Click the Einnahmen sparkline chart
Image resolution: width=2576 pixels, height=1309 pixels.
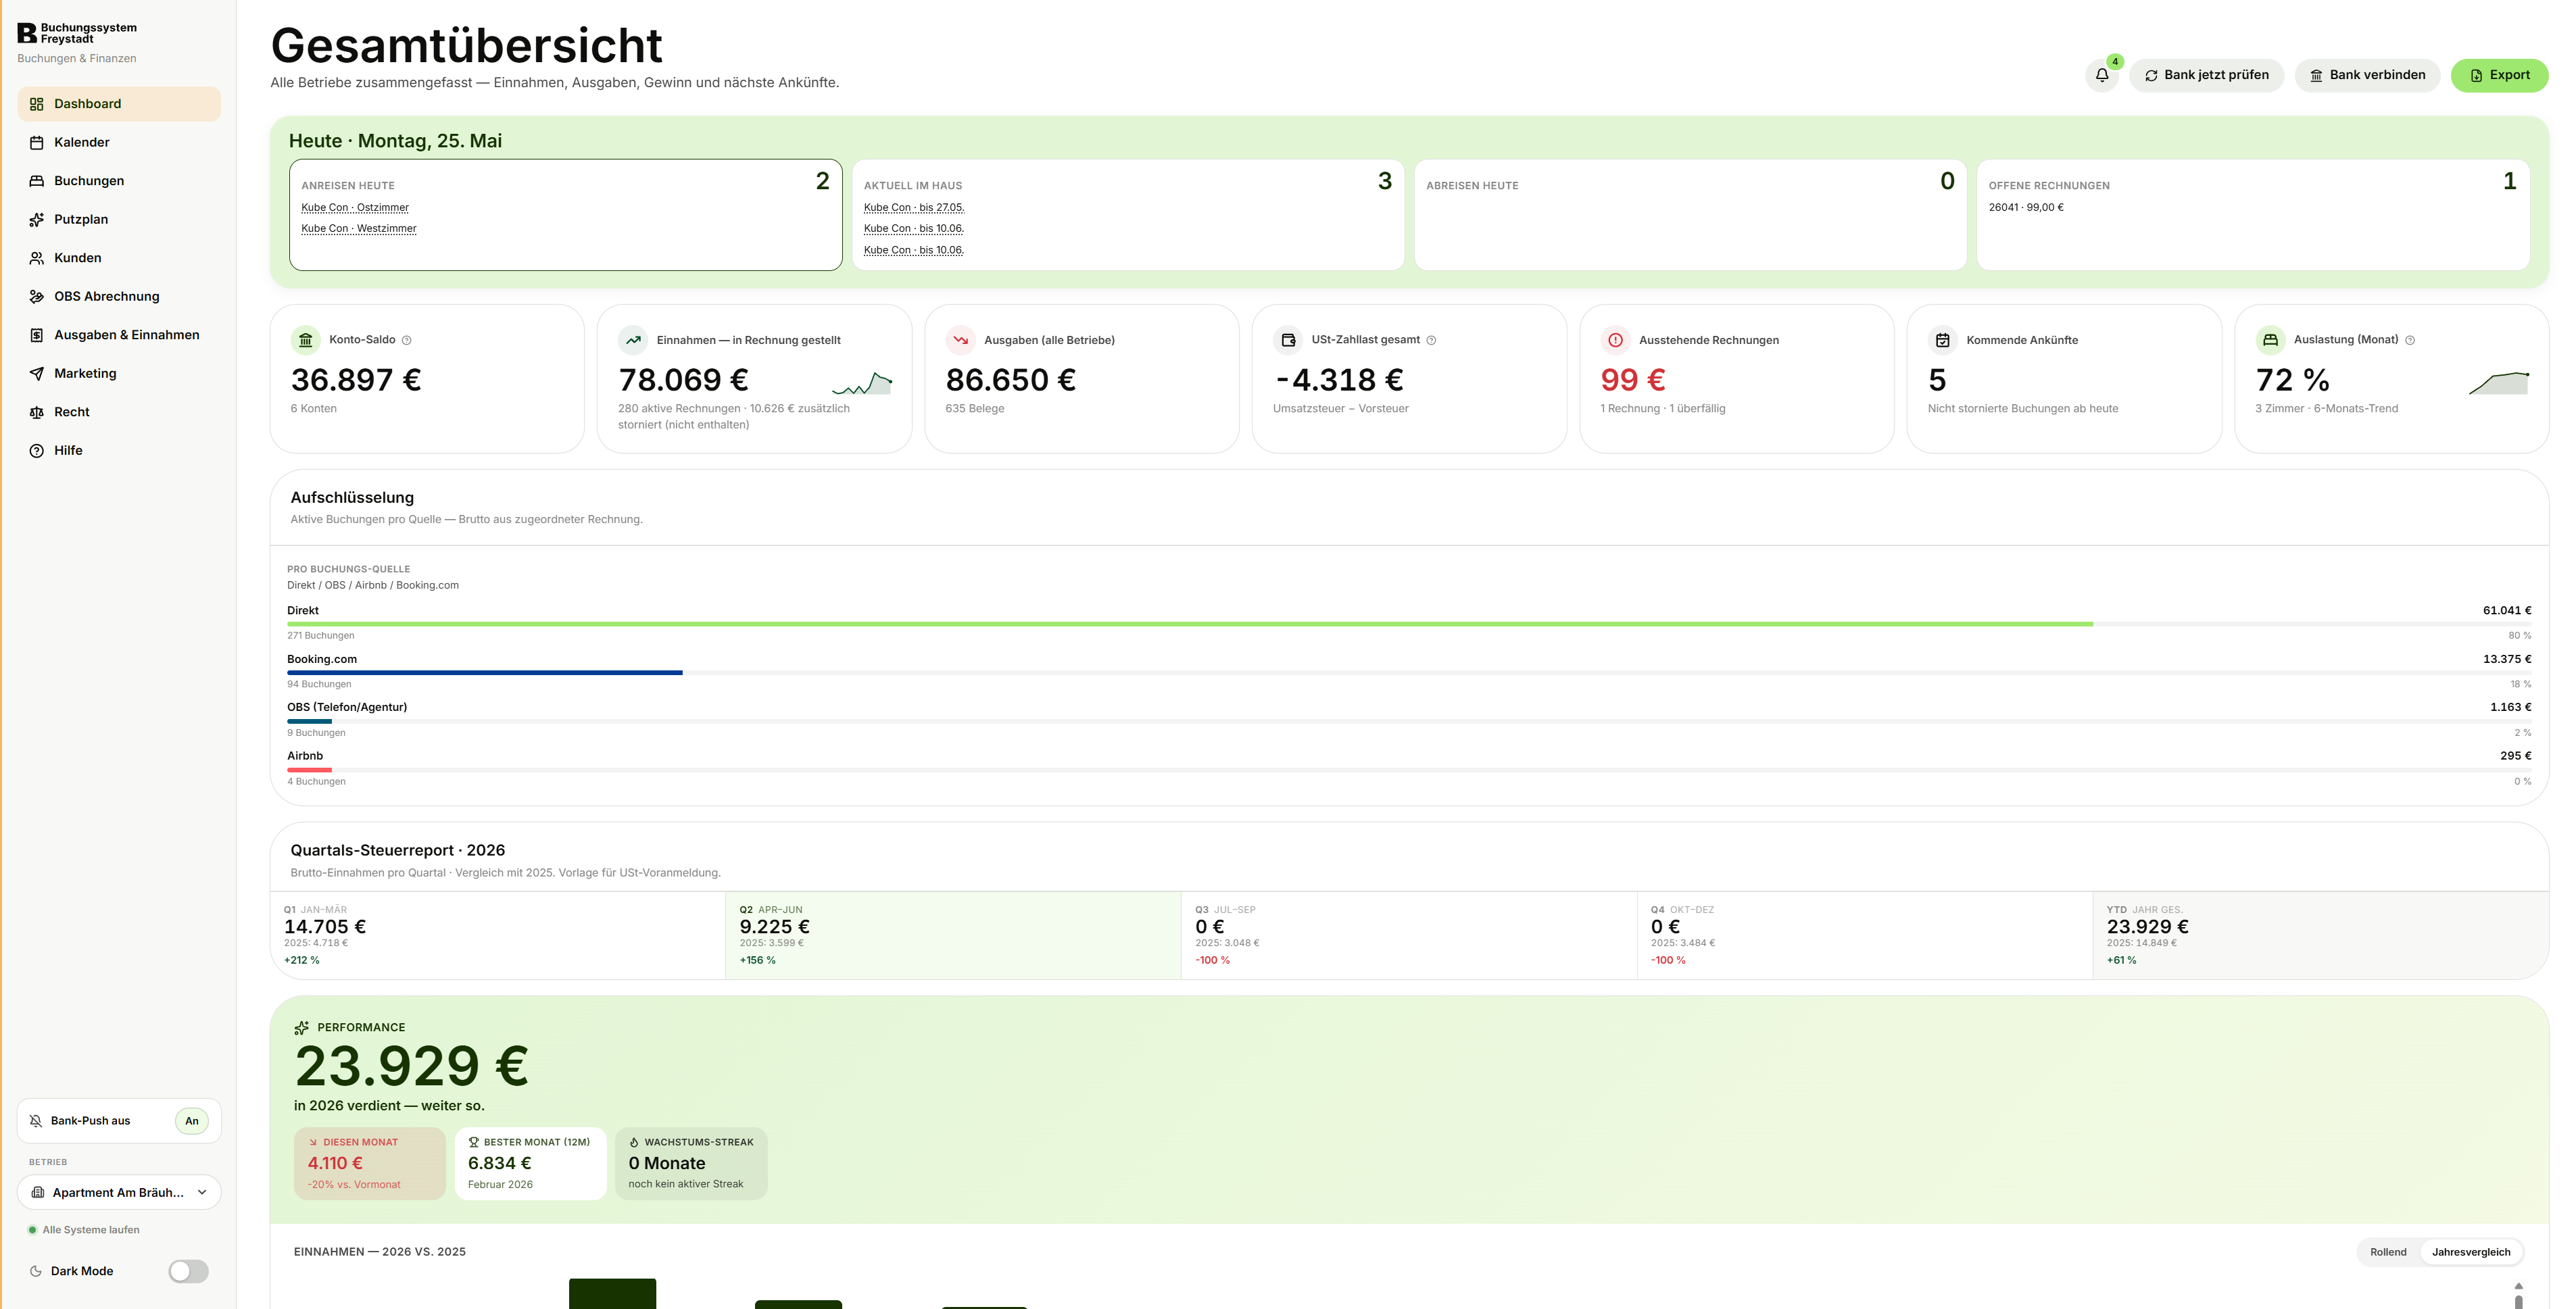point(862,383)
